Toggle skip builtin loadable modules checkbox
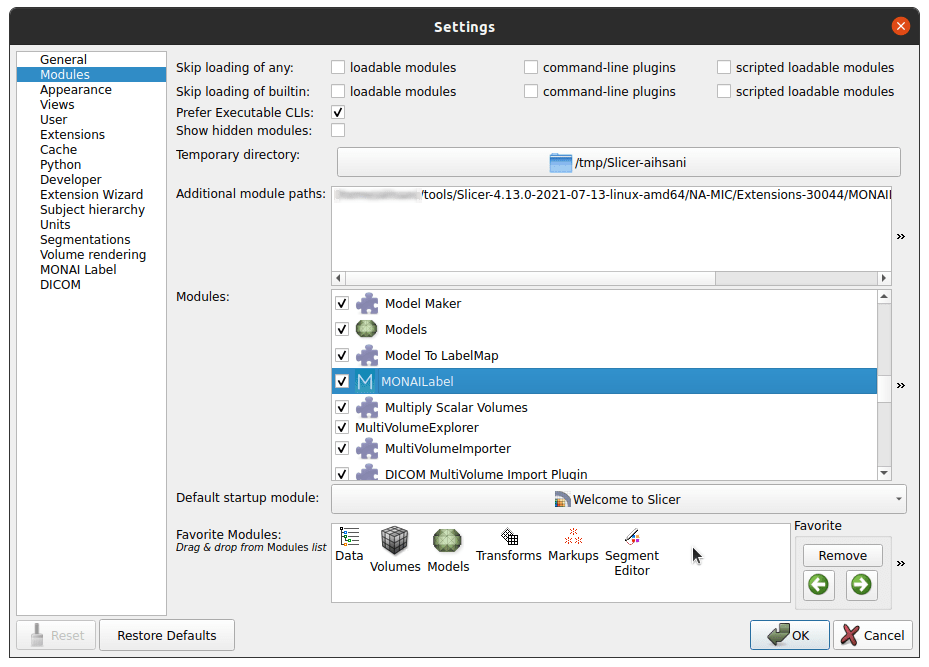This screenshot has height=667, width=929. point(338,91)
